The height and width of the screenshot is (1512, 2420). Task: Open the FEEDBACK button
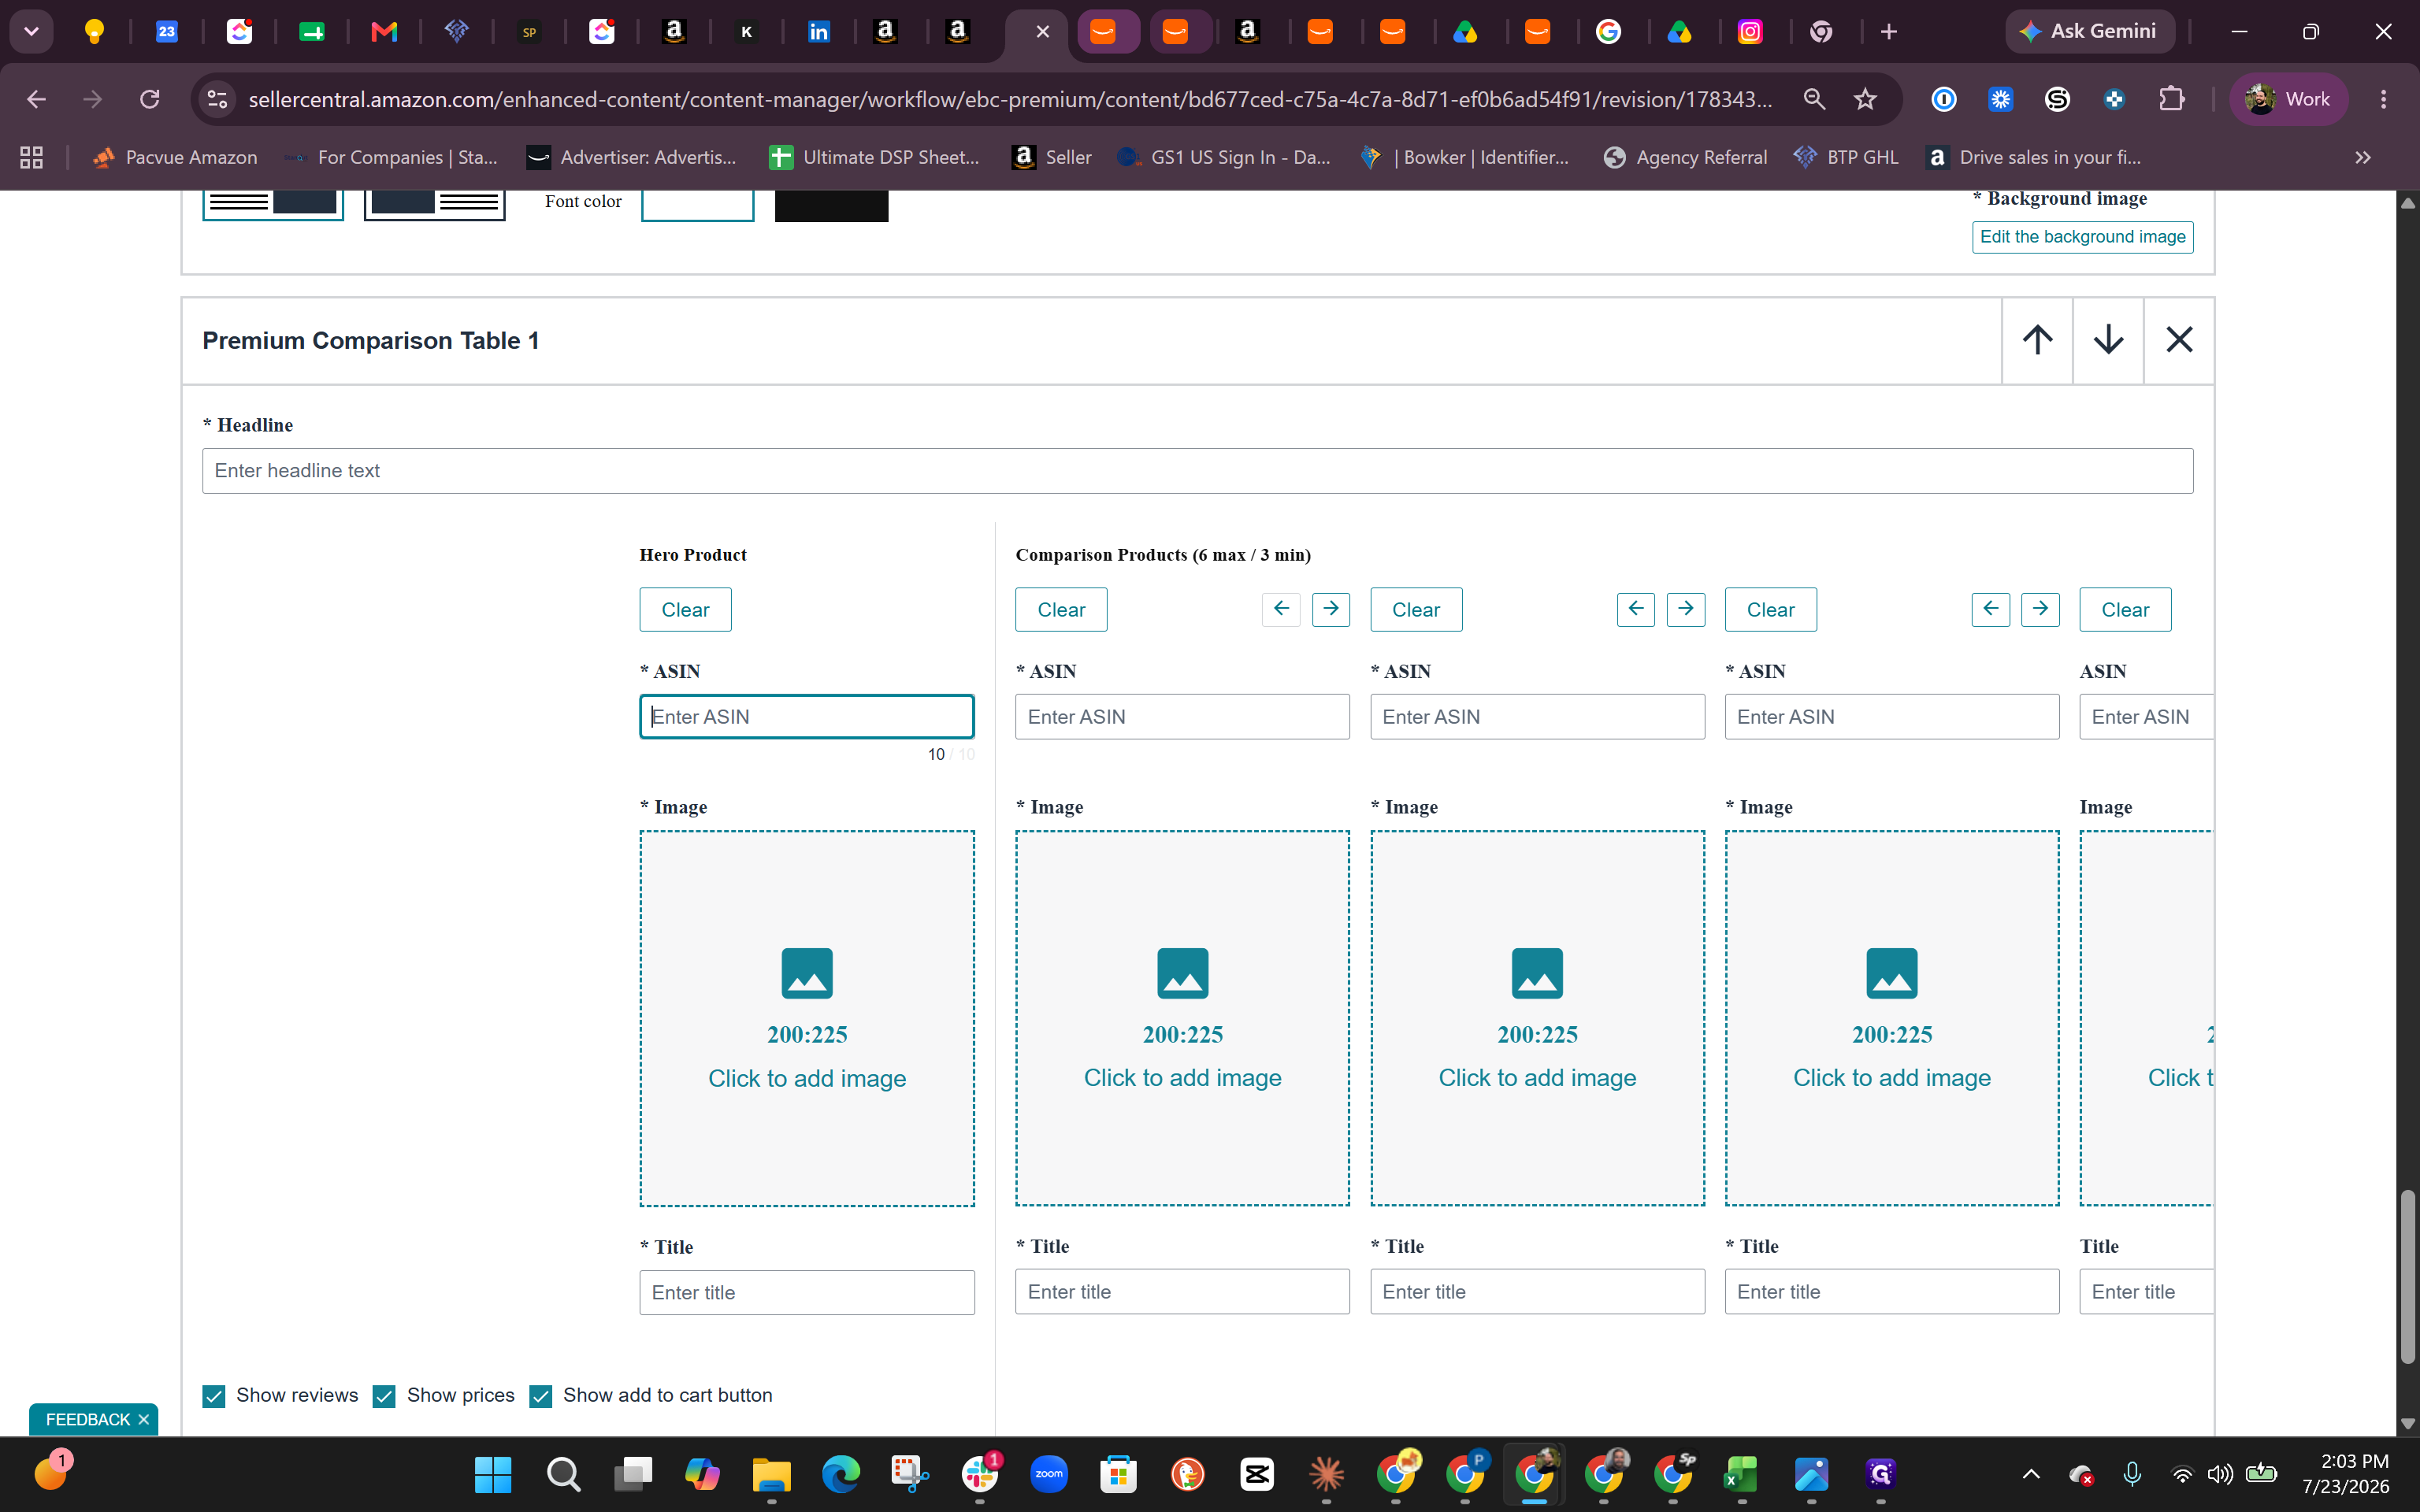(87, 1420)
